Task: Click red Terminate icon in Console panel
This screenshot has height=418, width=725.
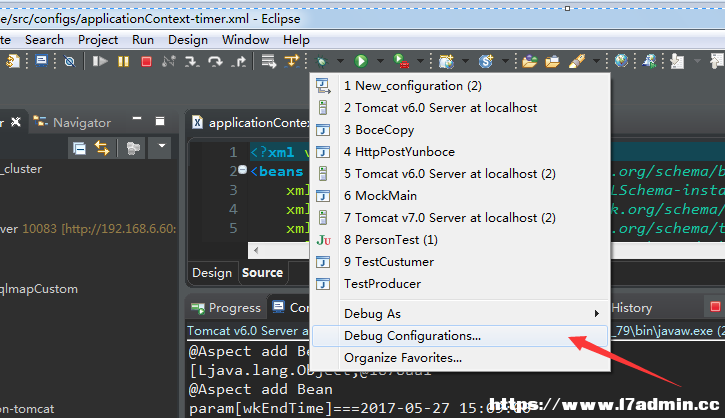Action: click(715, 307)
